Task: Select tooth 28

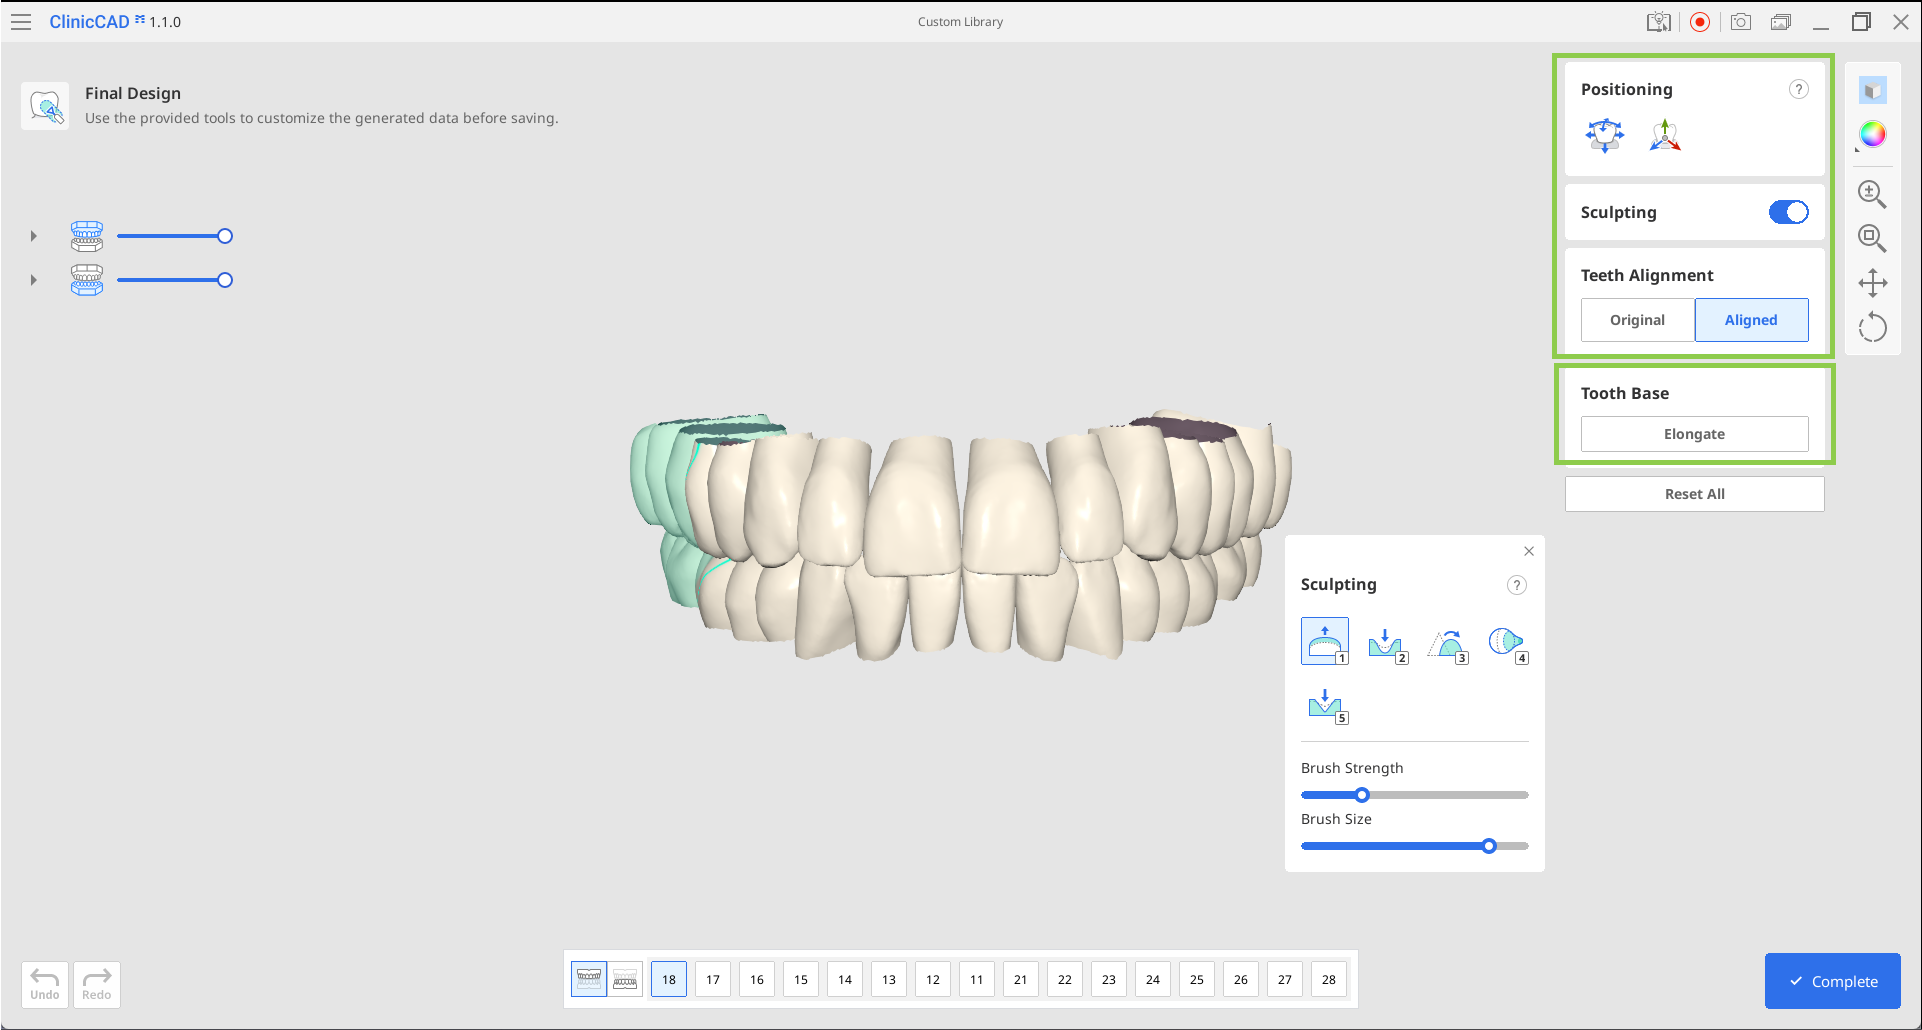Action: [x=1329, y=979]
